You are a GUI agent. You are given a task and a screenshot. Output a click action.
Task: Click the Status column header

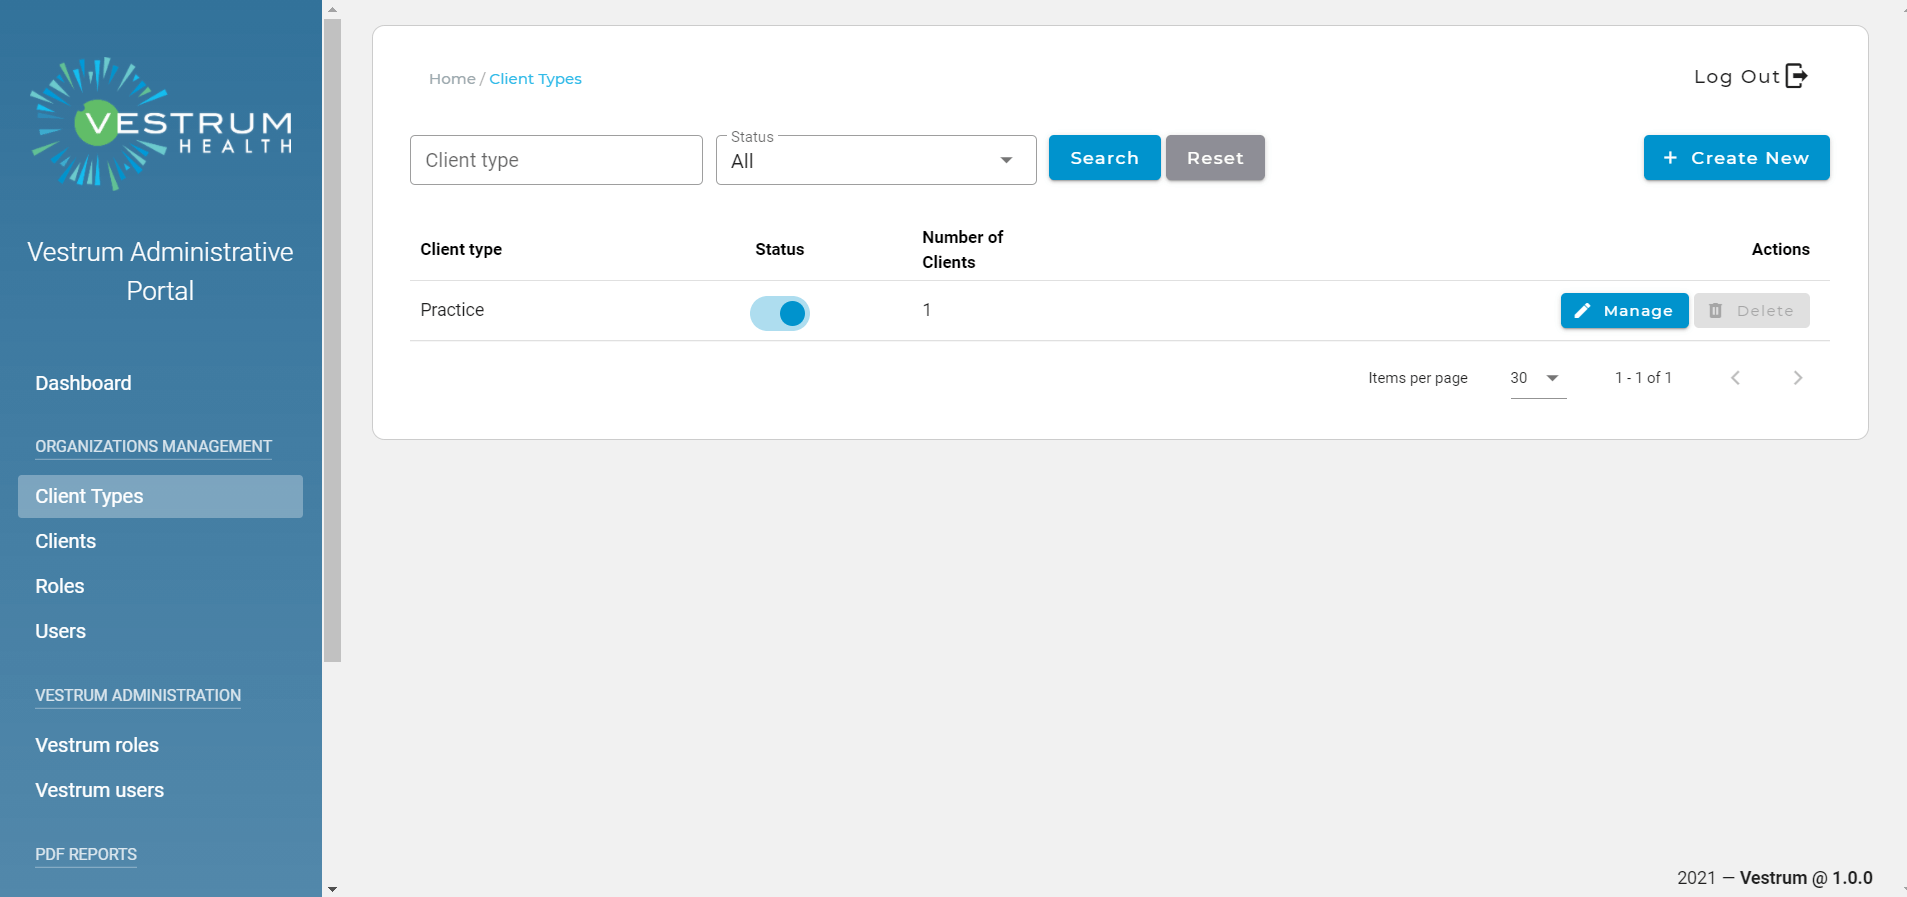point(779,249)
